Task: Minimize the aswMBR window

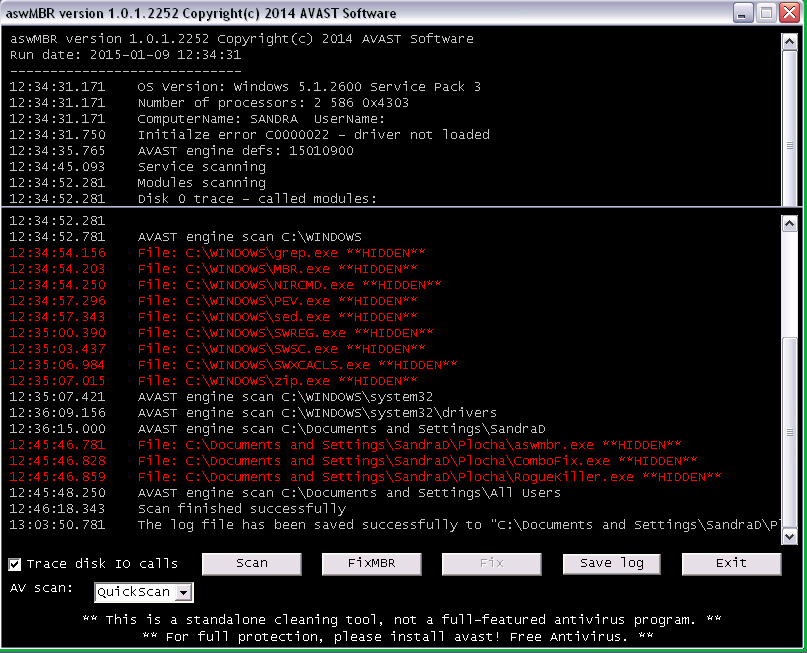Action: coord(742,13)
